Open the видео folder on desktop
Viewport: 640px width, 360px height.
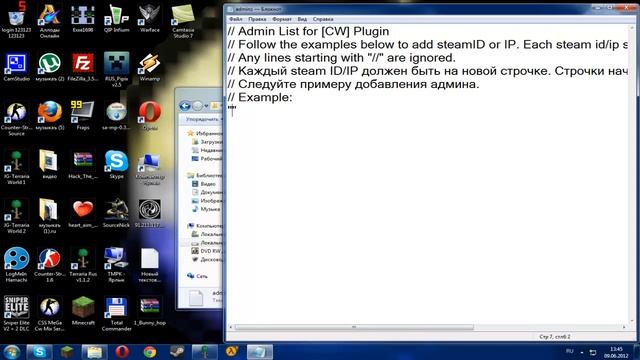49,164
